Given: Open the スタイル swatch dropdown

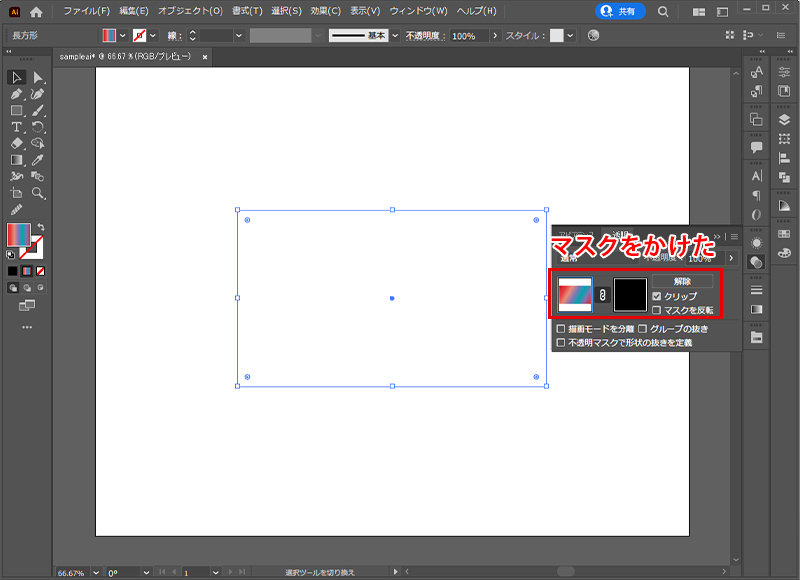Looking at the screenshot, I should (570, 35).
